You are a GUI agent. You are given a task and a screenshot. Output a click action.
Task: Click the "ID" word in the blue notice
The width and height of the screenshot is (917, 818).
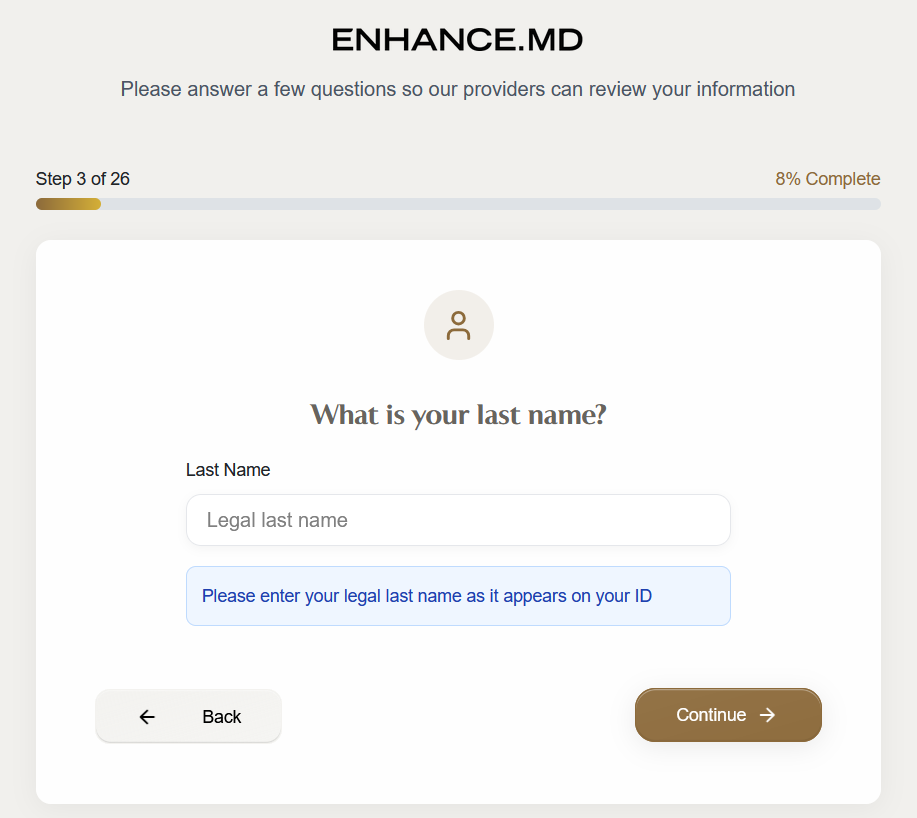coord(643,596)
